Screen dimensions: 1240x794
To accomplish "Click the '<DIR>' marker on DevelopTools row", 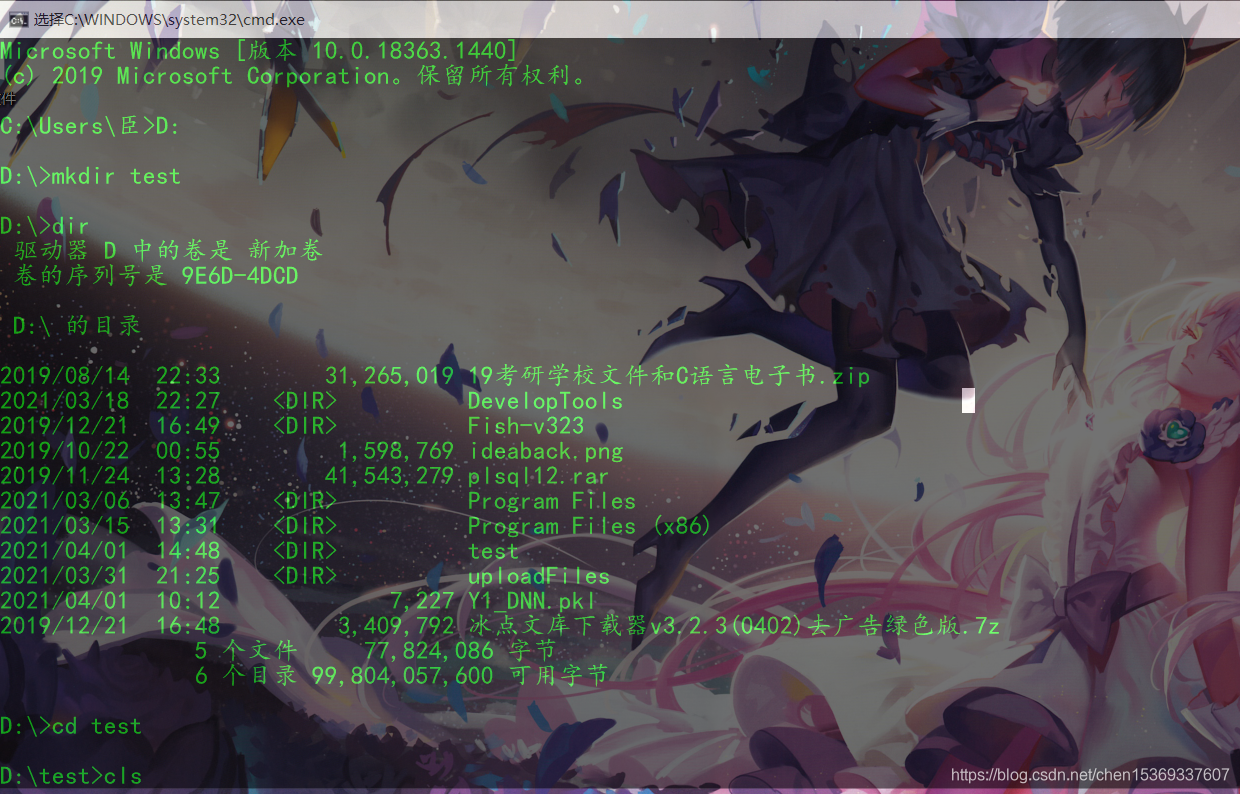I will coord(305,401).
